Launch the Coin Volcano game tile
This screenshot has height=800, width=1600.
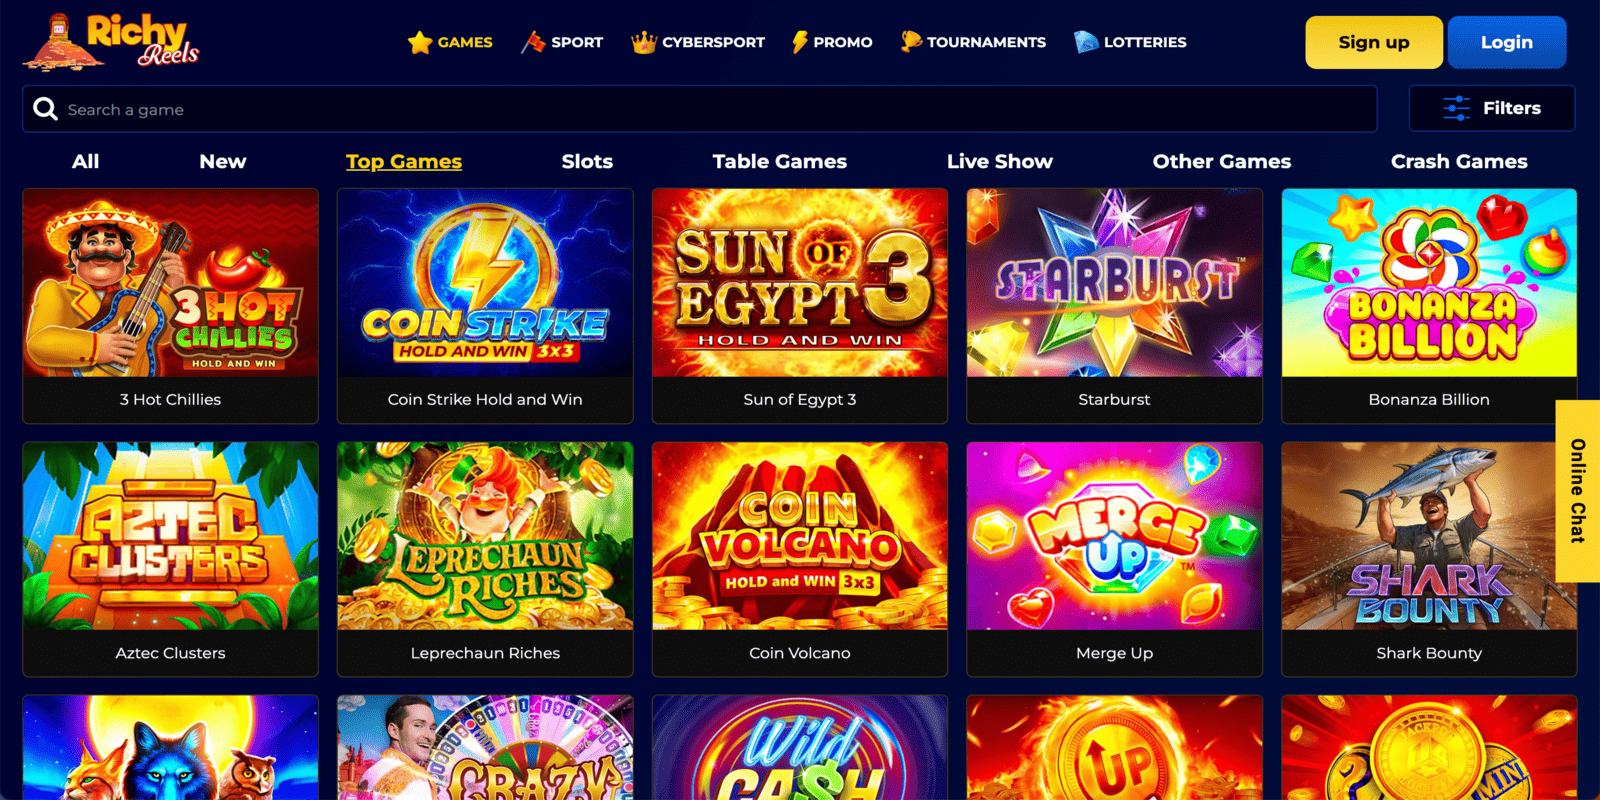pyautogui.click(x=799, y=536)
